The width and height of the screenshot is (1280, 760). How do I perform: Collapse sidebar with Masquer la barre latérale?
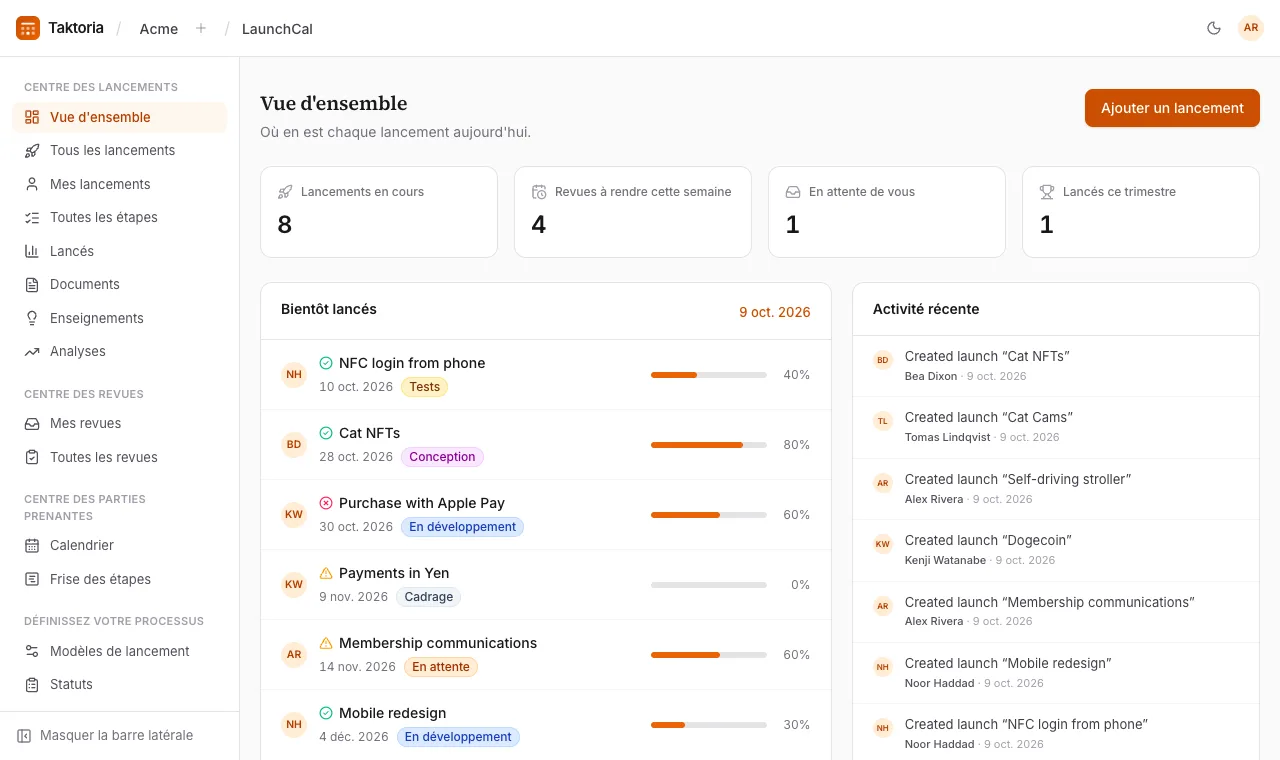point(105,735)
